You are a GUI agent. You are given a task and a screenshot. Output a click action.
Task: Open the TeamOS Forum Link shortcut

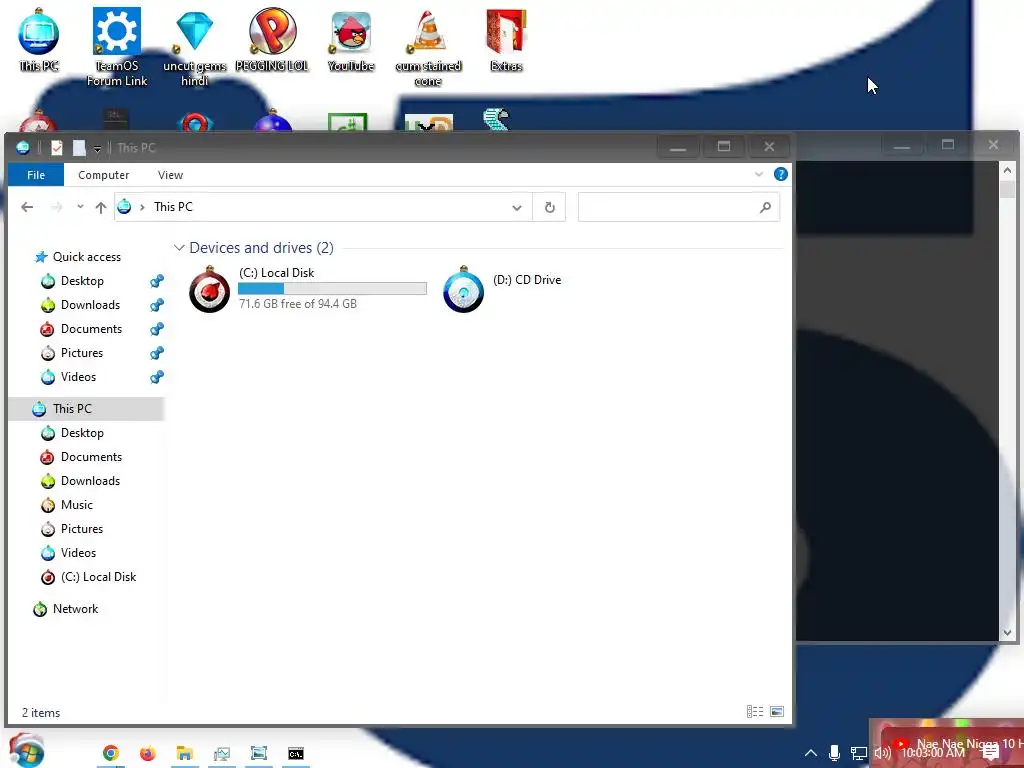(117, 47)
